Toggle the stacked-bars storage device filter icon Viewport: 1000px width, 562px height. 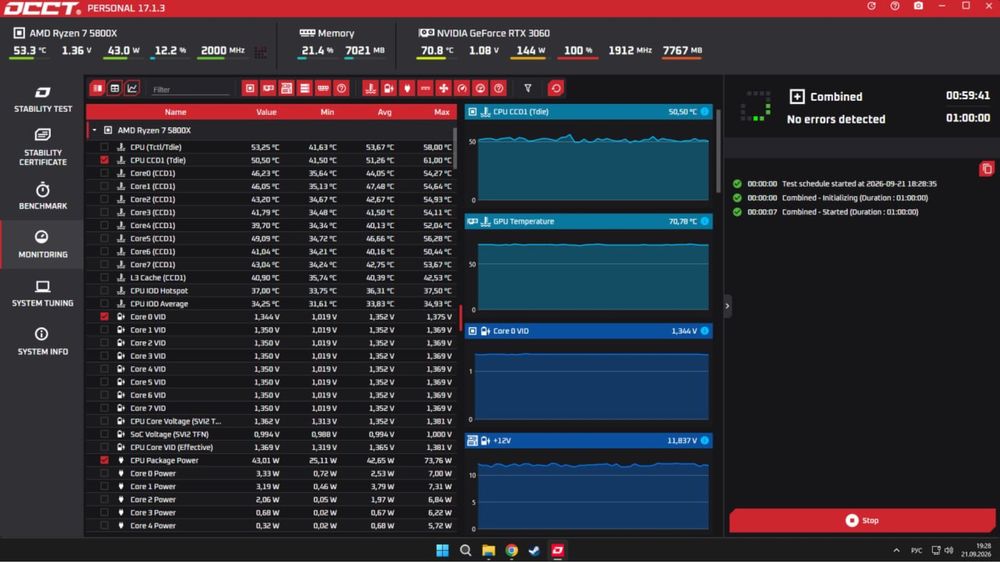[x=305, y=89]
